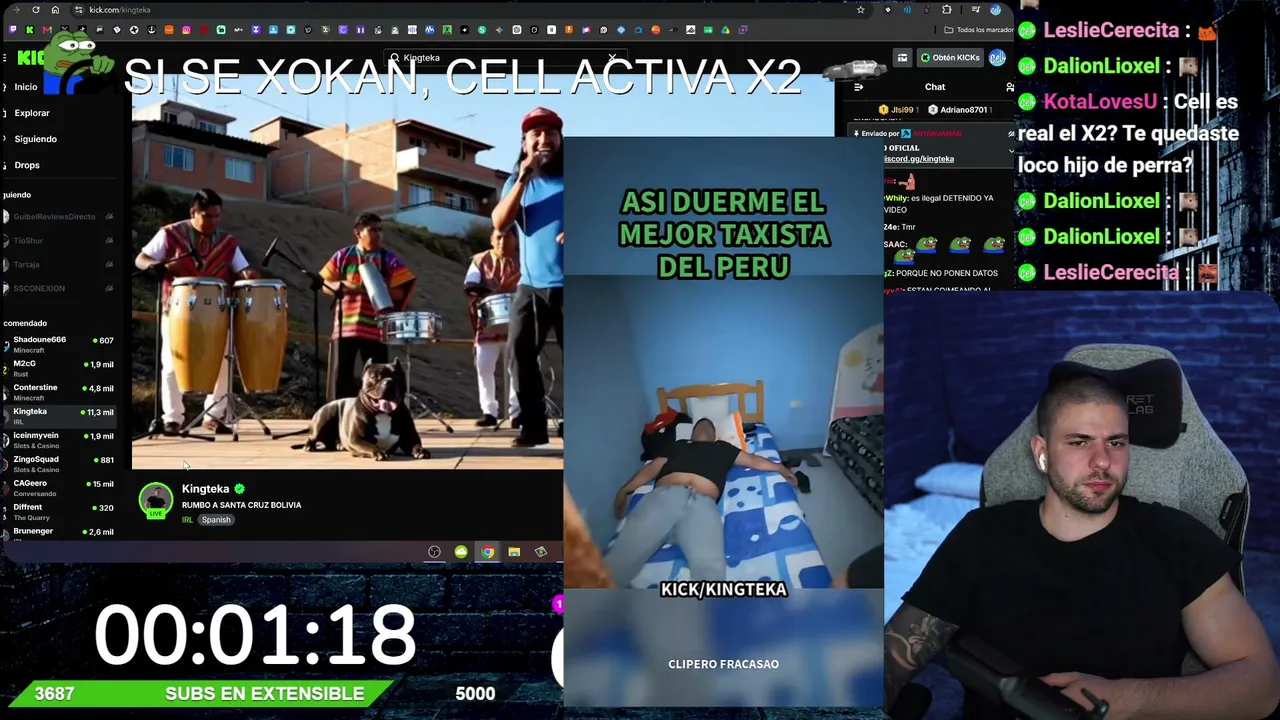Open Siguiendo in Kick sidebar
1280x720 pixels.
click(35, 139)
